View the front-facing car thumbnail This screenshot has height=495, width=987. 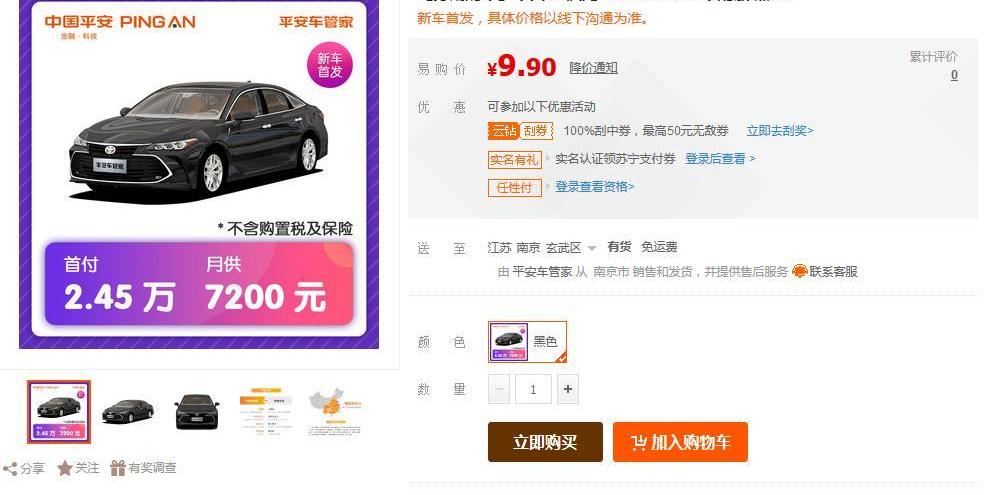click(197, 412)
